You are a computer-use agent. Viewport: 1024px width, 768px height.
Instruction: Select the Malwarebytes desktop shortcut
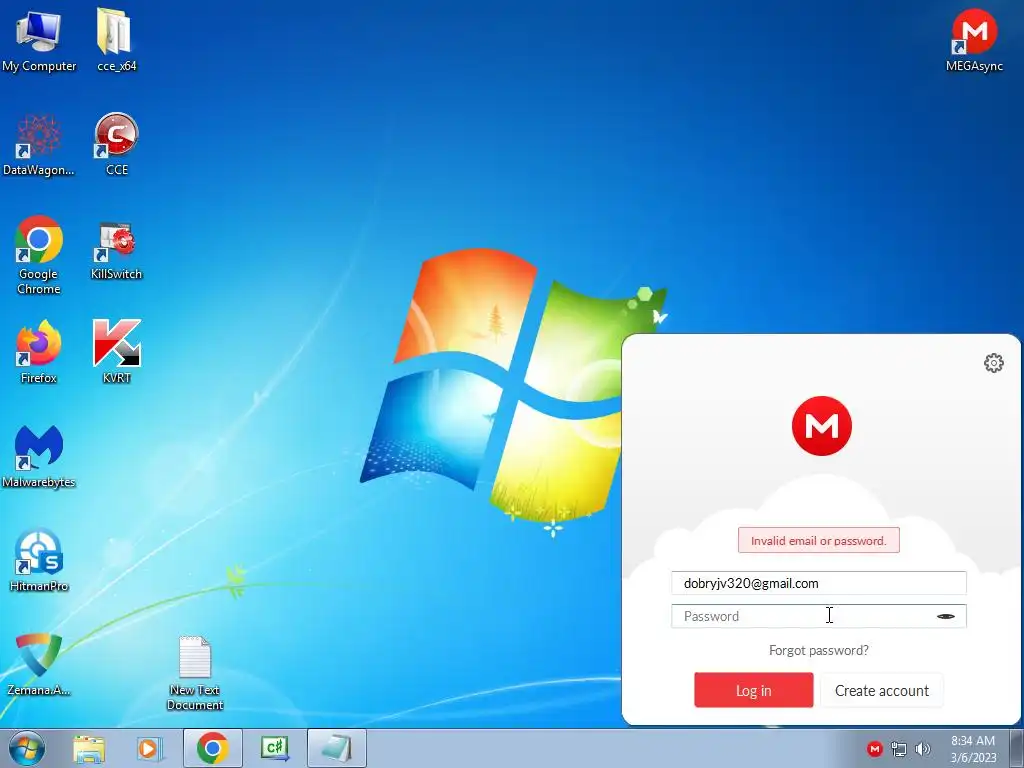pyautogui.click(x=39, y=456)
